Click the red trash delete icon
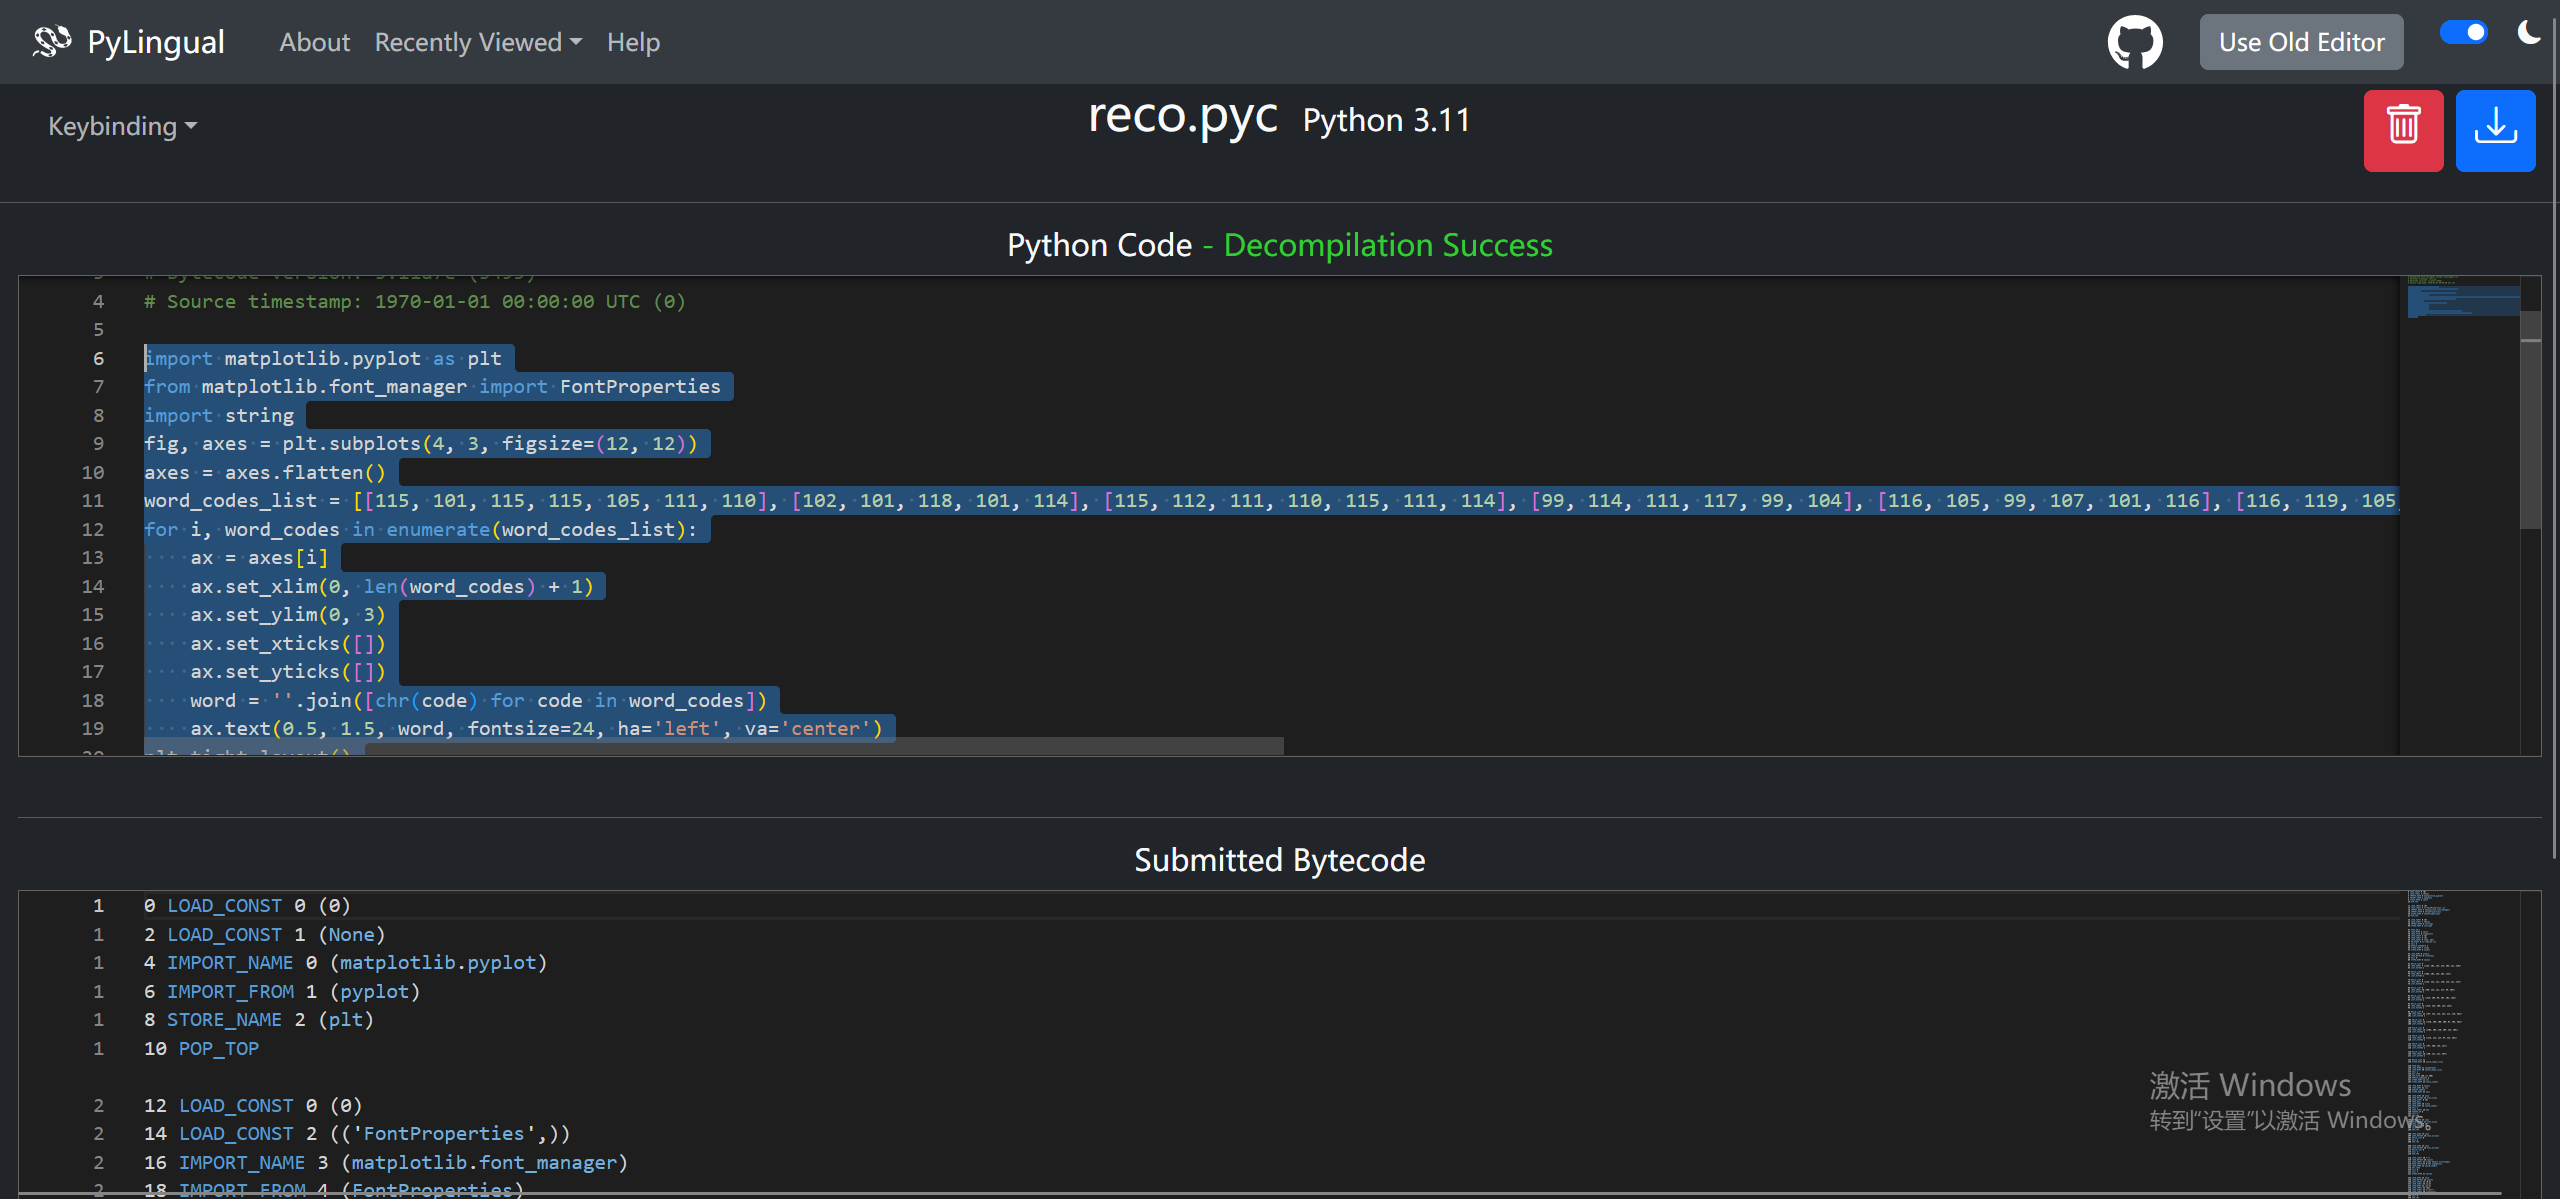The image size is (2560, 1199). [x=2403, y=131]
